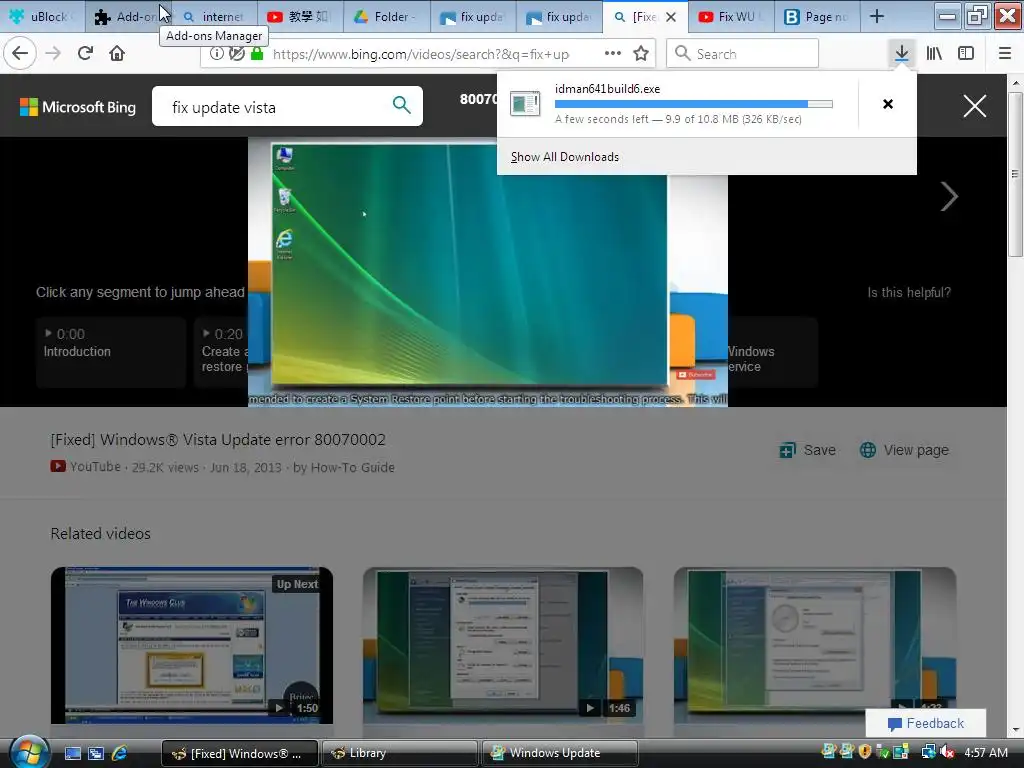Switch to the Fix WU YouTube tab

point(731,16)
